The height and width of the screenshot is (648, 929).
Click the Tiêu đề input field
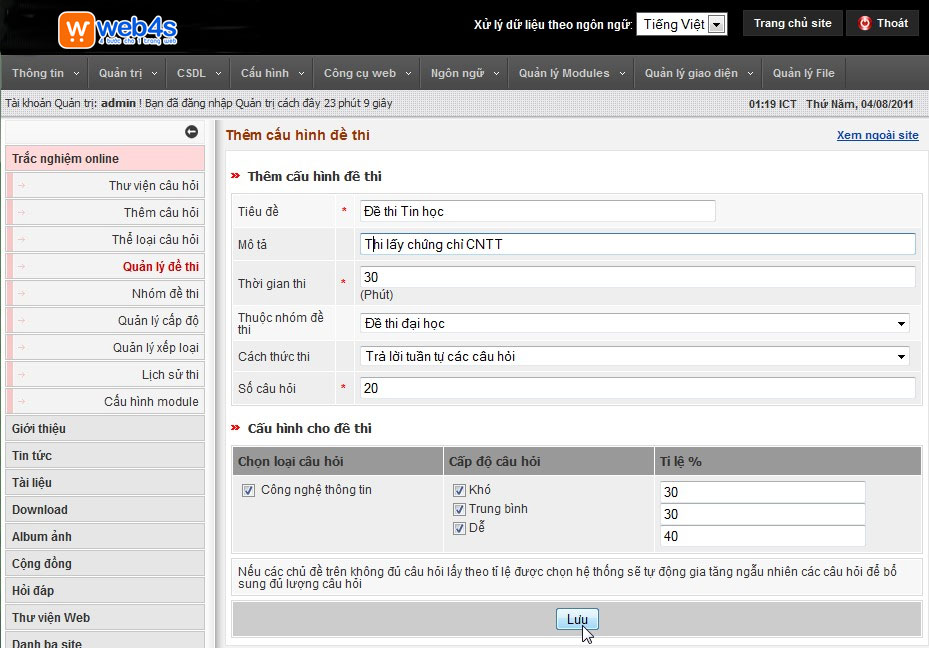coord(537,211)
